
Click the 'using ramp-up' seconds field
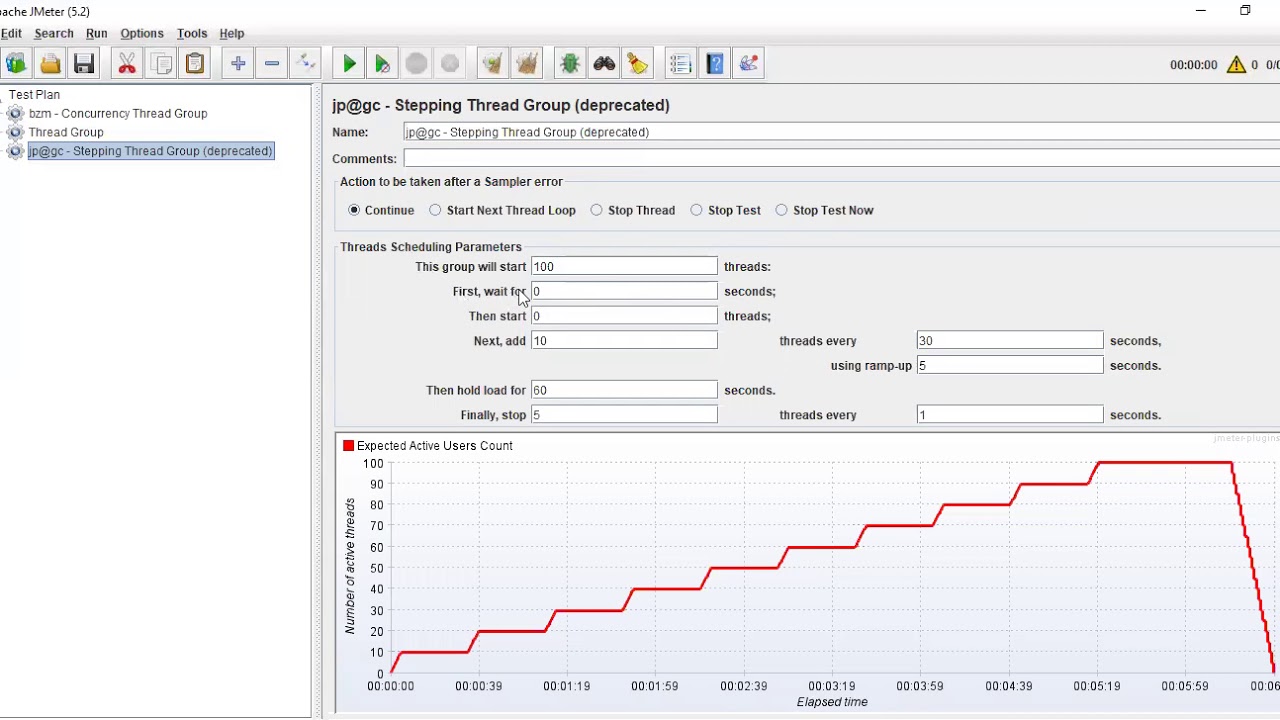(1010, 365)
